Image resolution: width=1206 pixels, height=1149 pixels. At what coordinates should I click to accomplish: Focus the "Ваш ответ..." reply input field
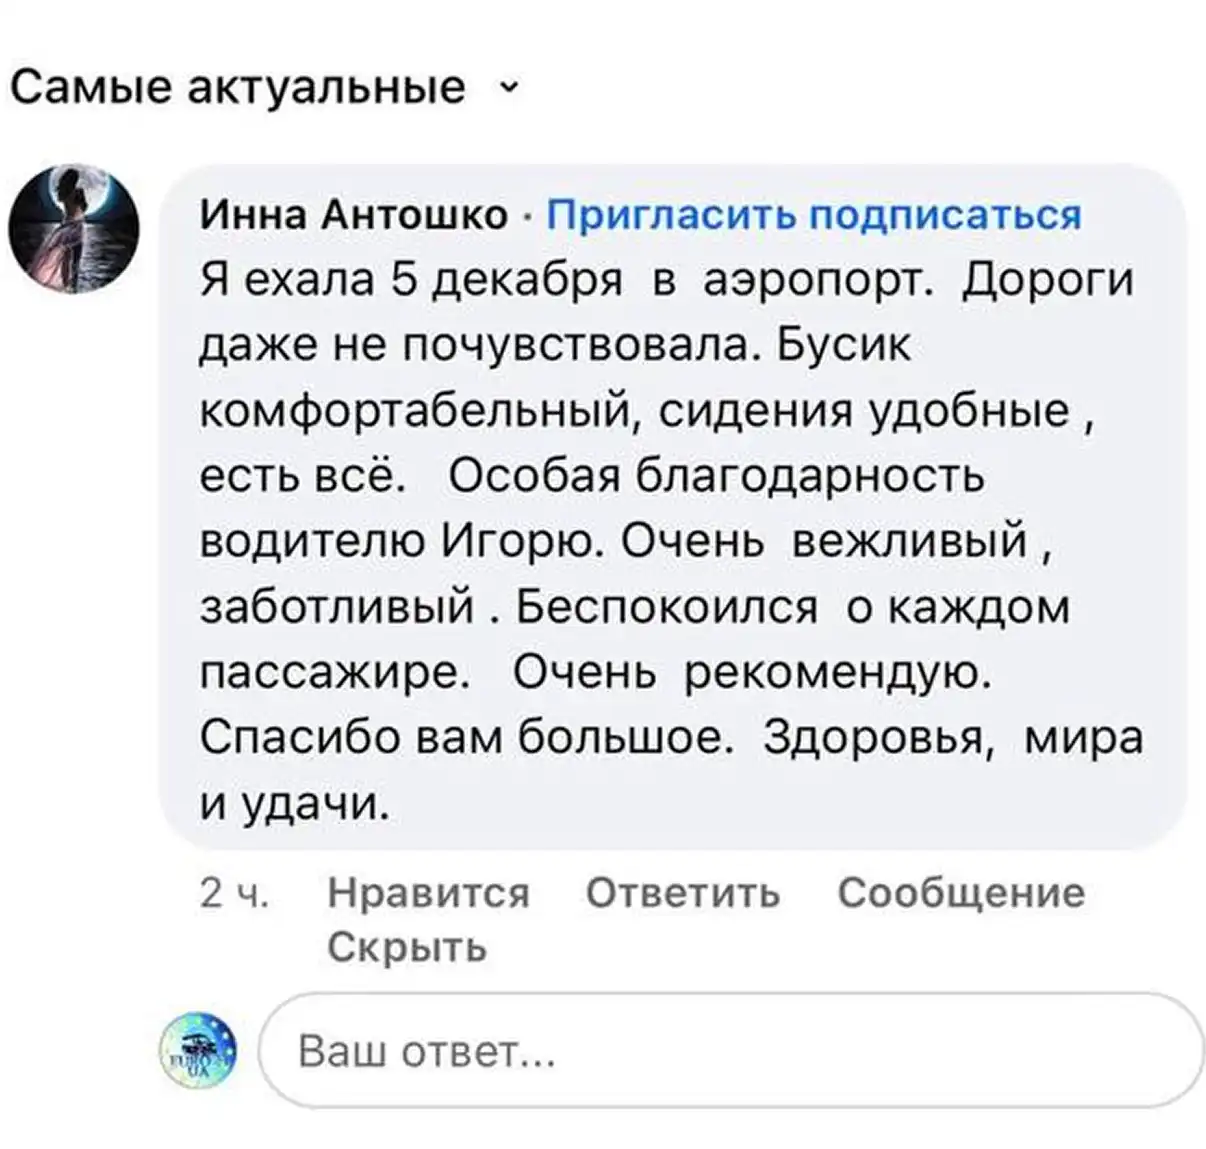point(730,1051)
